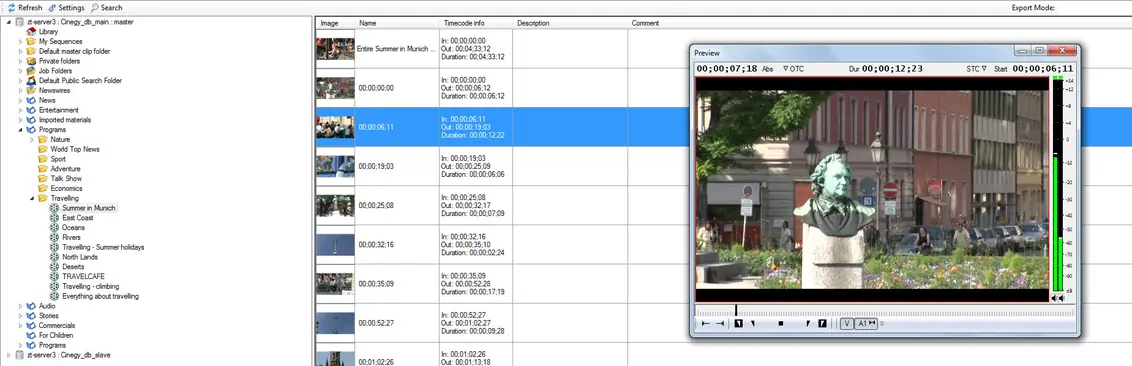This screenshot has height=366, width=1132.
Task: Click the Sport folder
Action: pyautogui.click(x=58, y=159)
